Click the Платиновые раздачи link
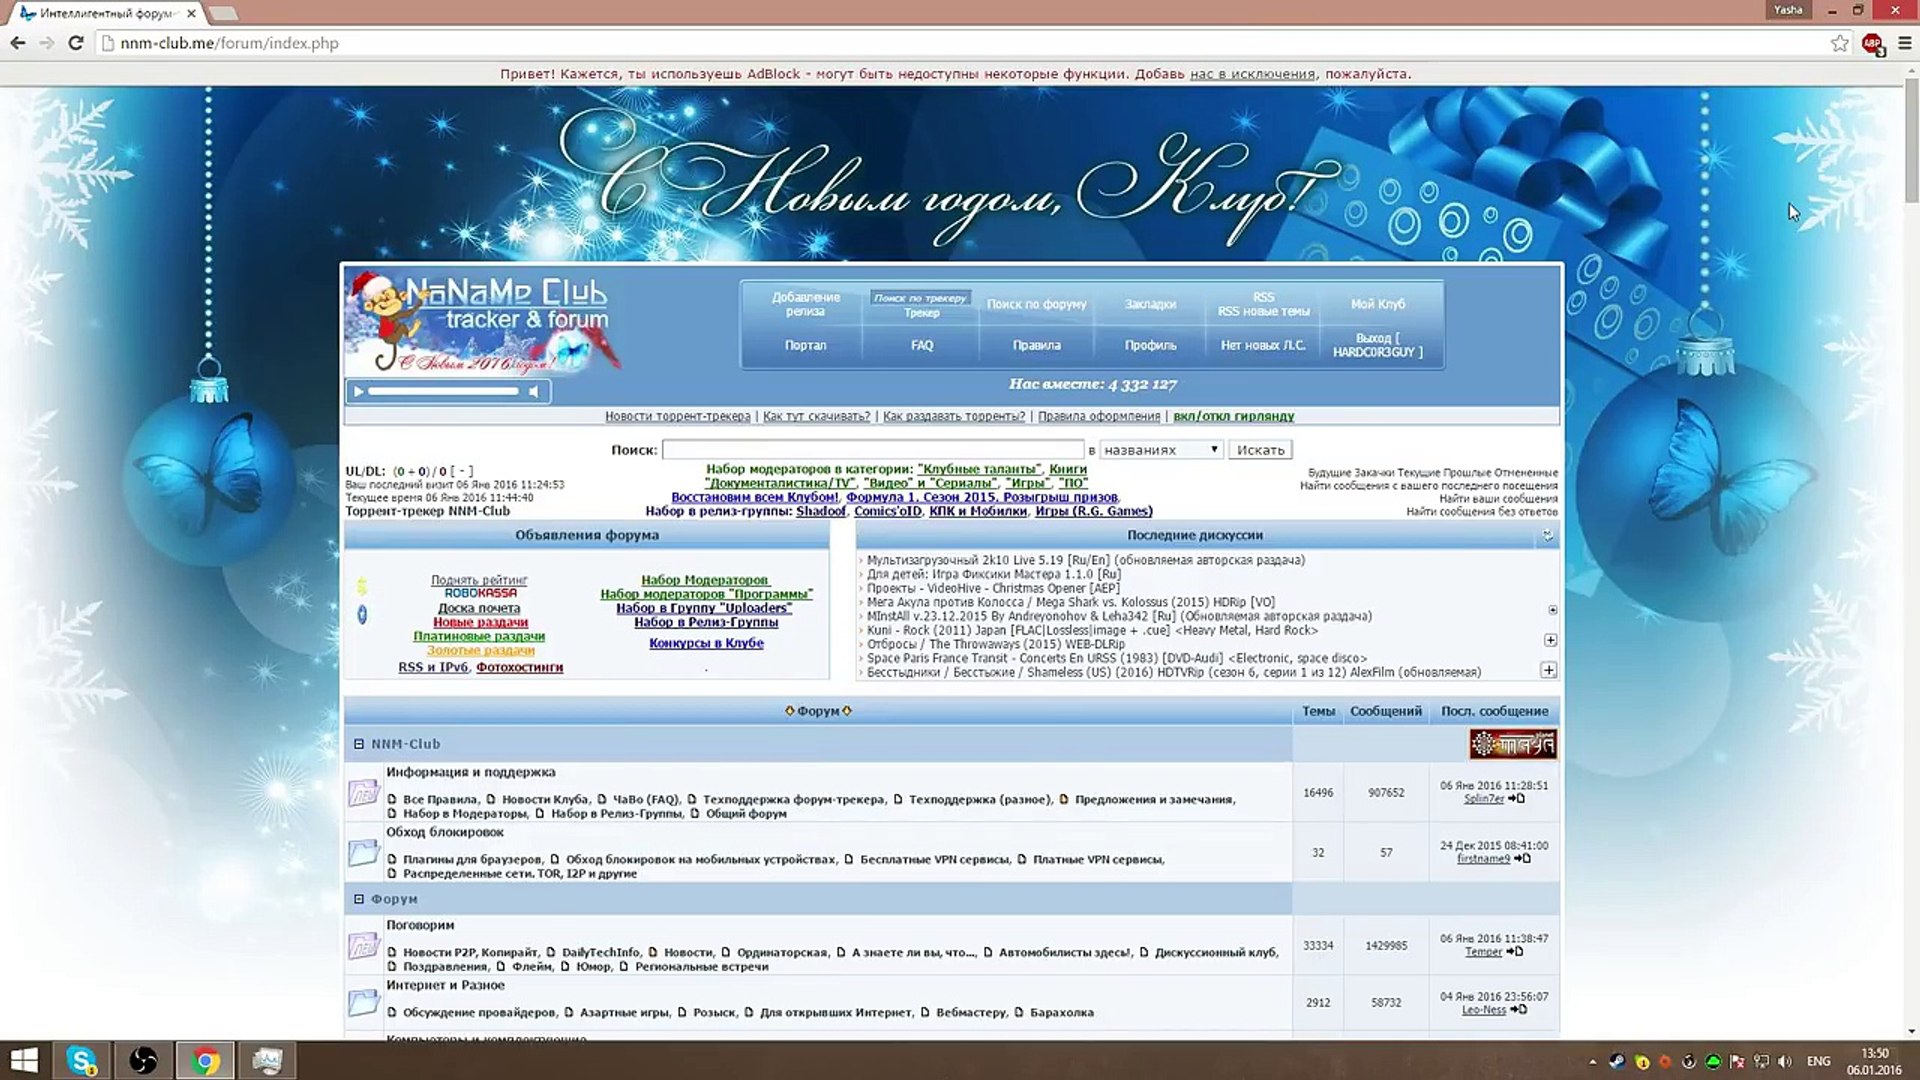The image size is (1920, 1080). point(479,636)
